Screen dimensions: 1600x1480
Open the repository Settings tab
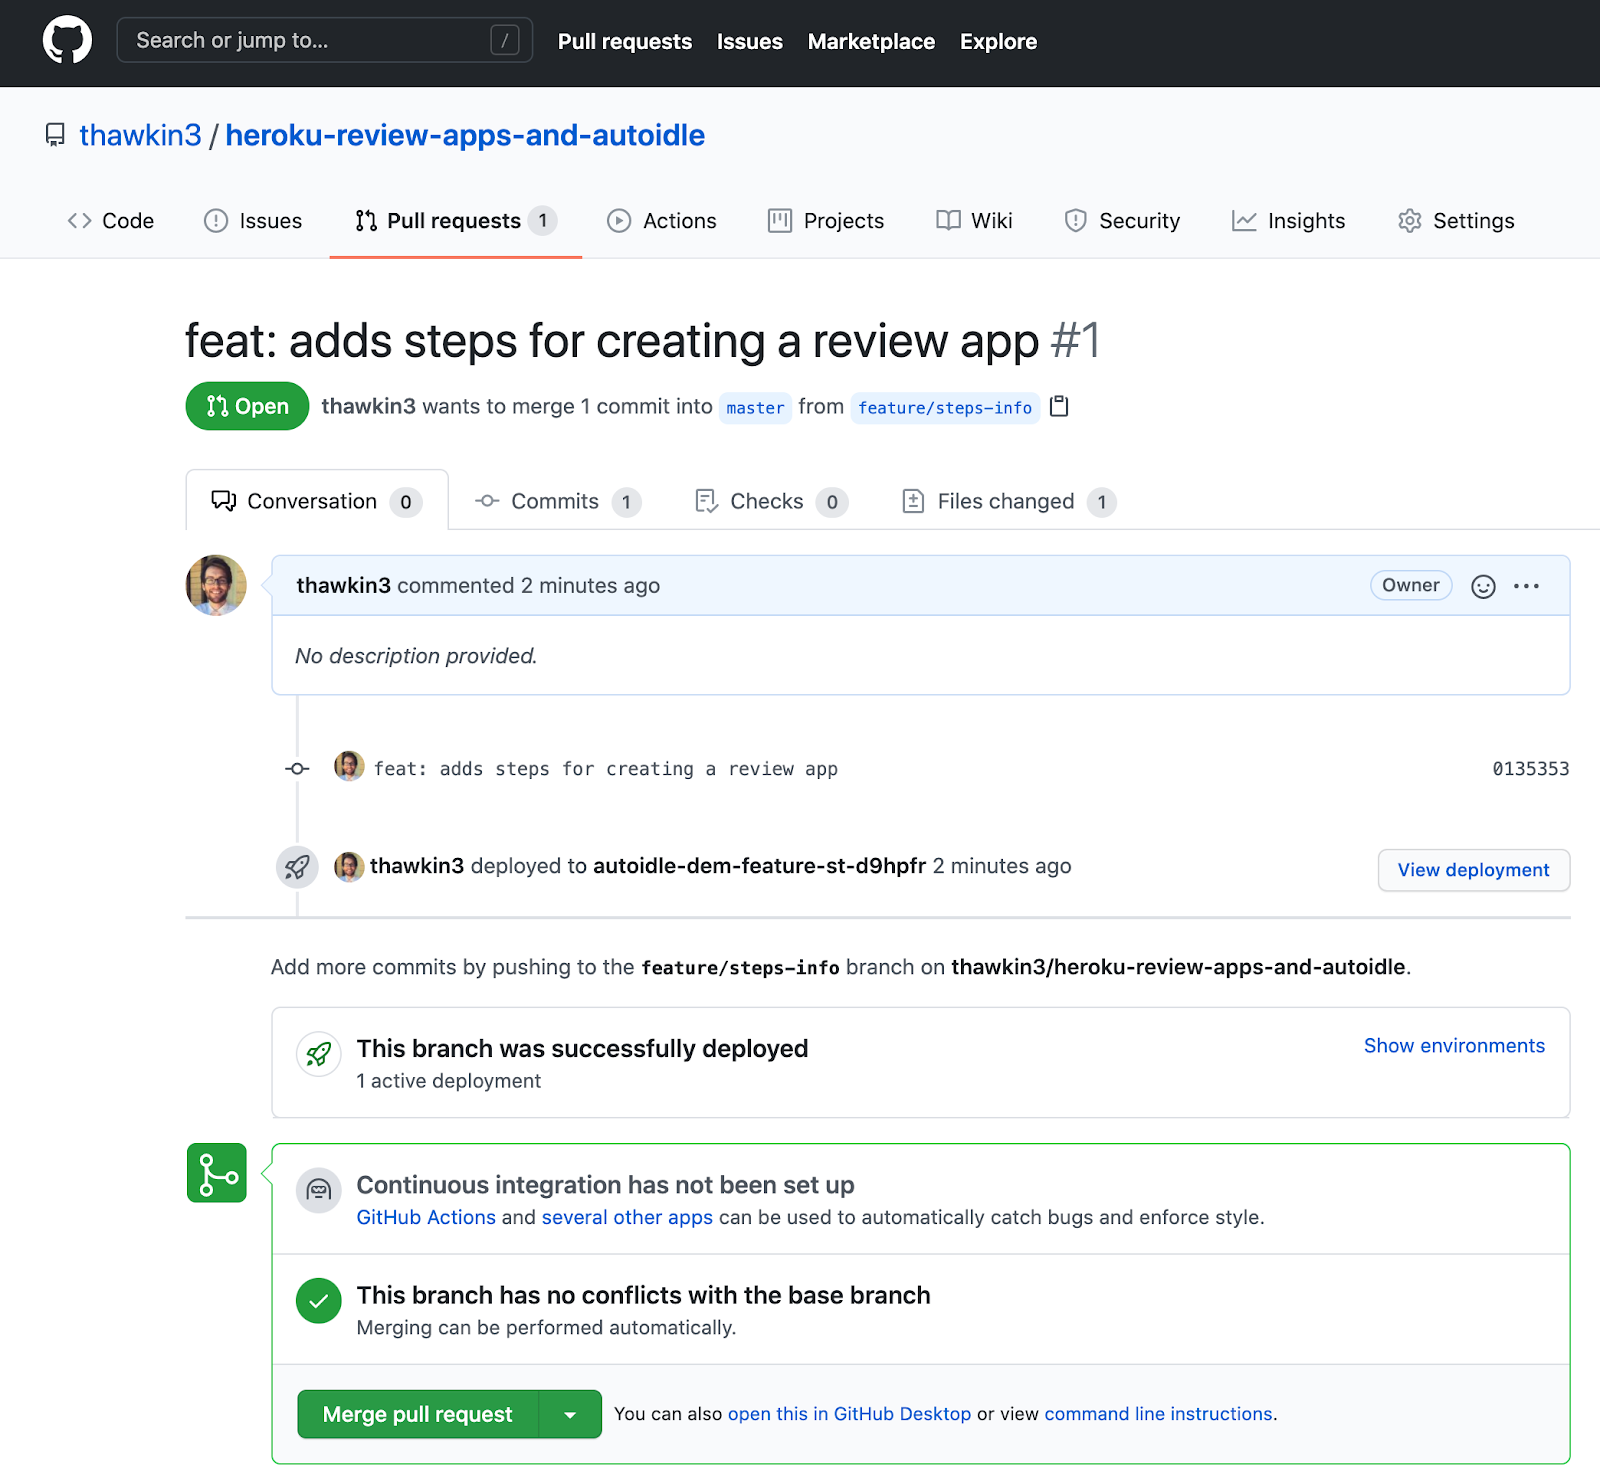click(x=1457, y=221)
